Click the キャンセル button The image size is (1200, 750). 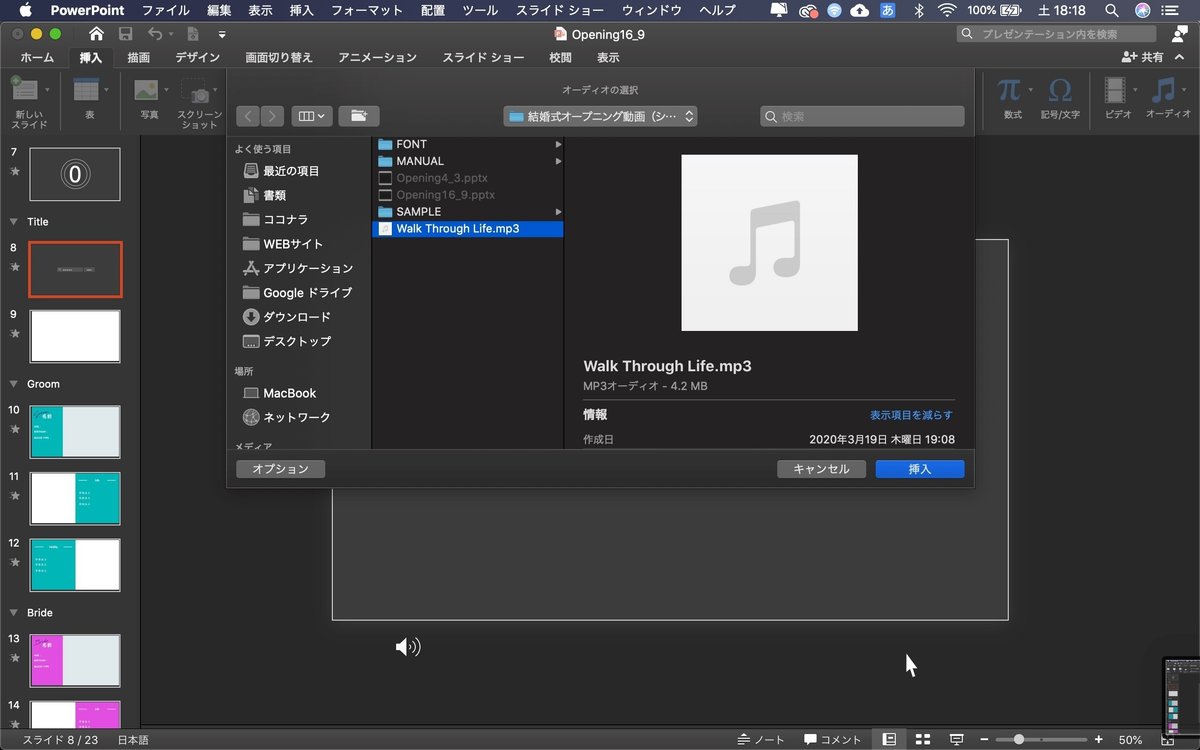click(x=821, y=469)
